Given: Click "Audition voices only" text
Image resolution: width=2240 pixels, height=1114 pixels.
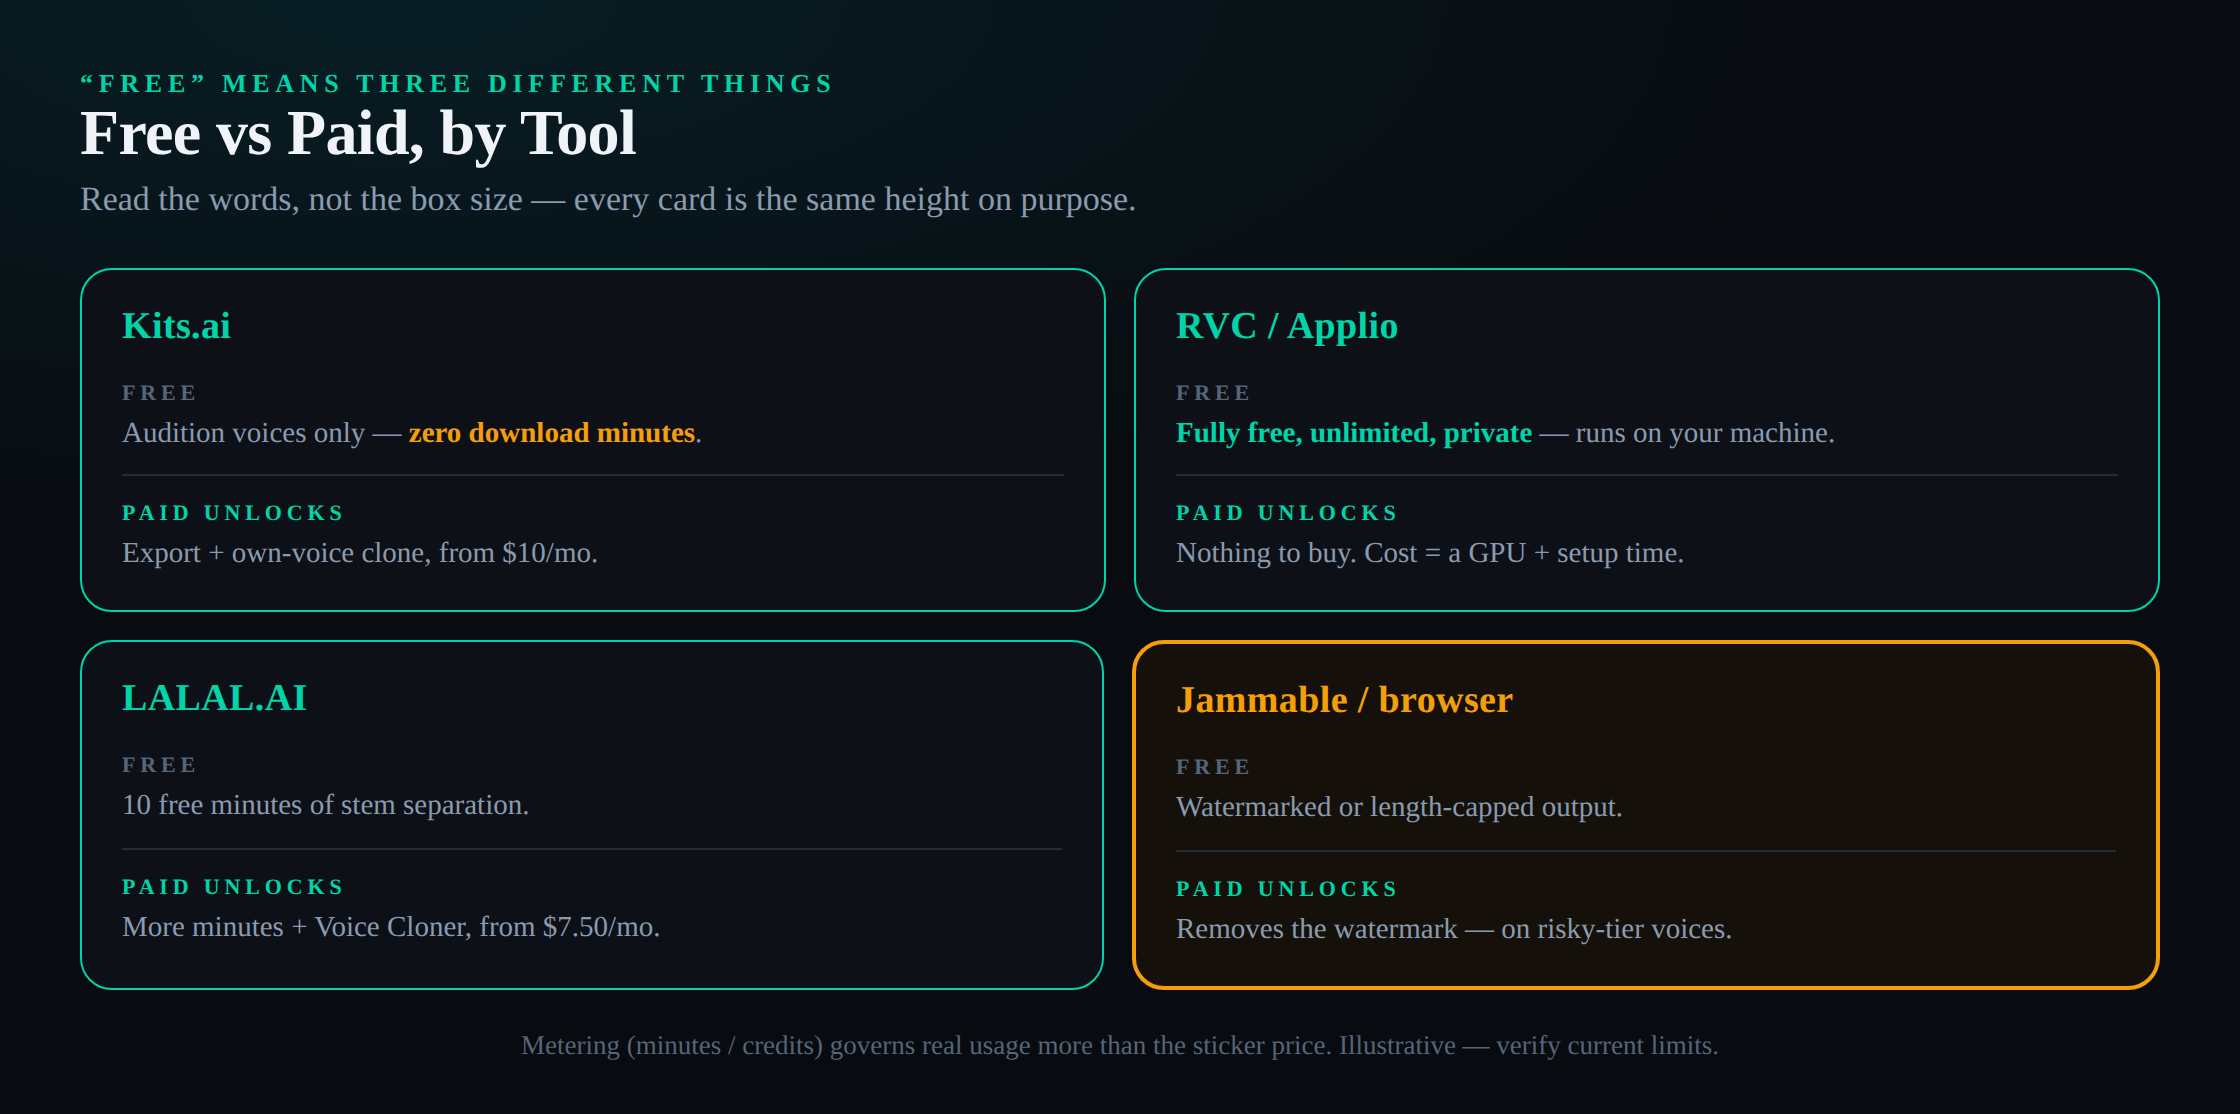Looking at the screenshot, I should (243, 433).
